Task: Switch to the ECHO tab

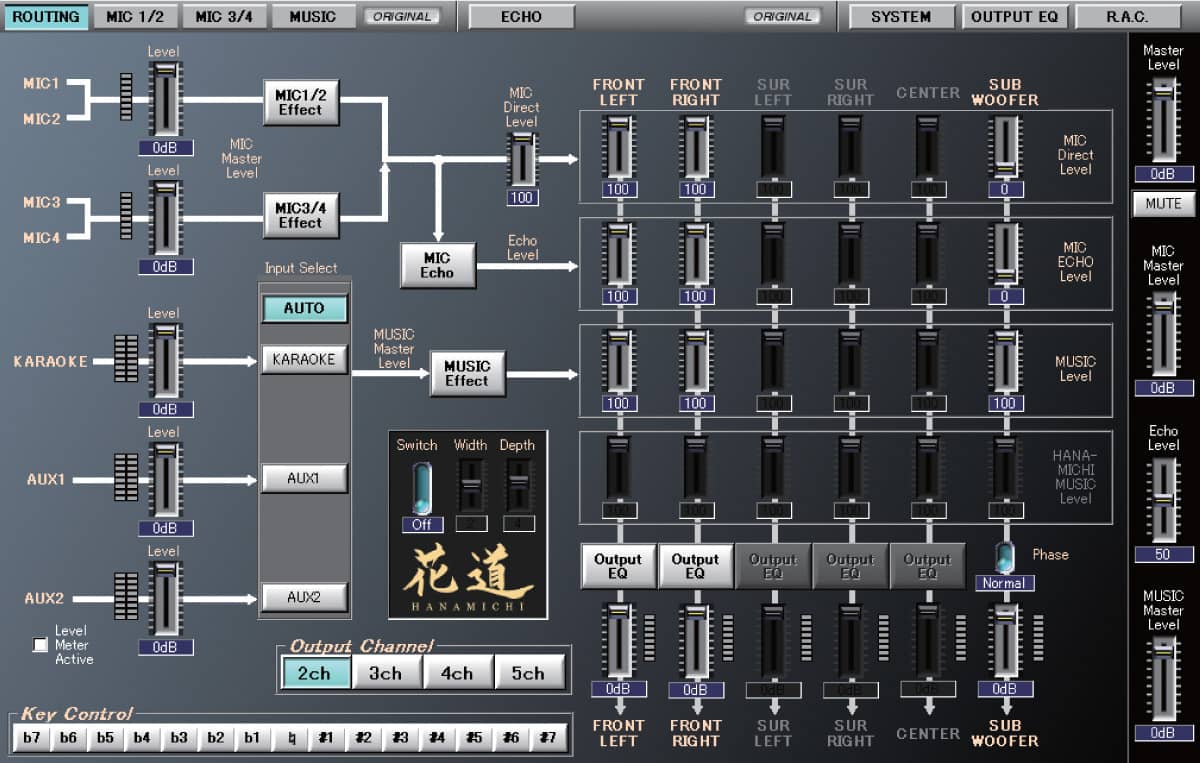Action: click(x=522, y=16)
